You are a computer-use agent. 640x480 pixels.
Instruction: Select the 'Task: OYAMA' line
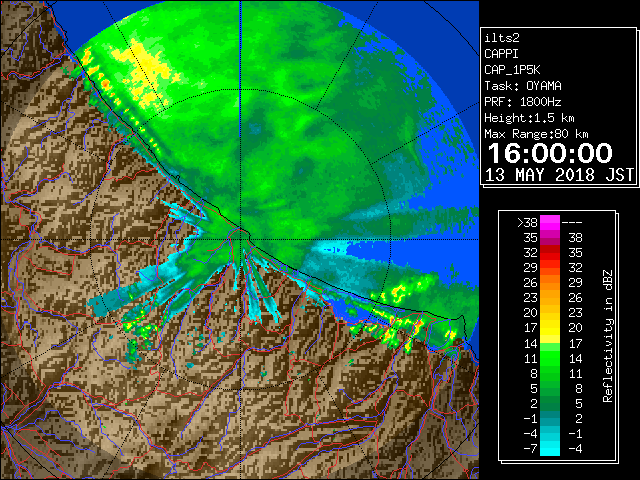tap(523, 86)
